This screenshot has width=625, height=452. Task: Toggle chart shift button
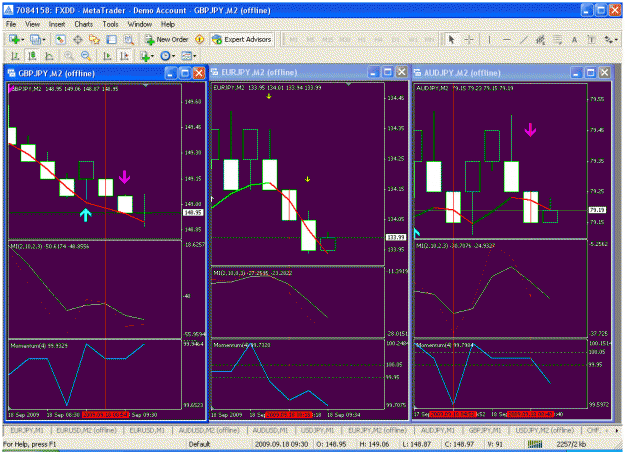point(125,56)
